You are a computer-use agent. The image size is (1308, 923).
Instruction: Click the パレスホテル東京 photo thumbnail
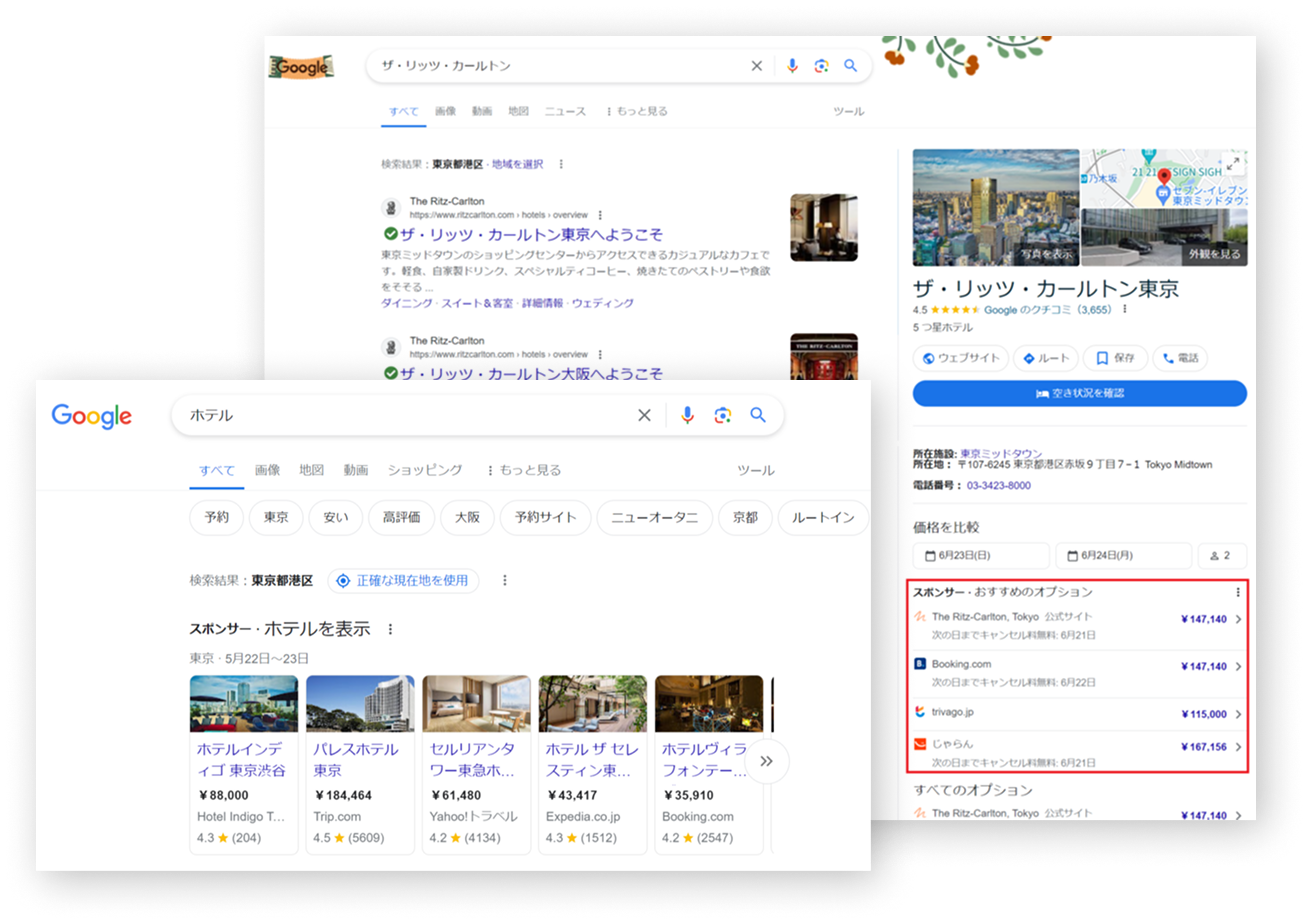click(360, 702)
